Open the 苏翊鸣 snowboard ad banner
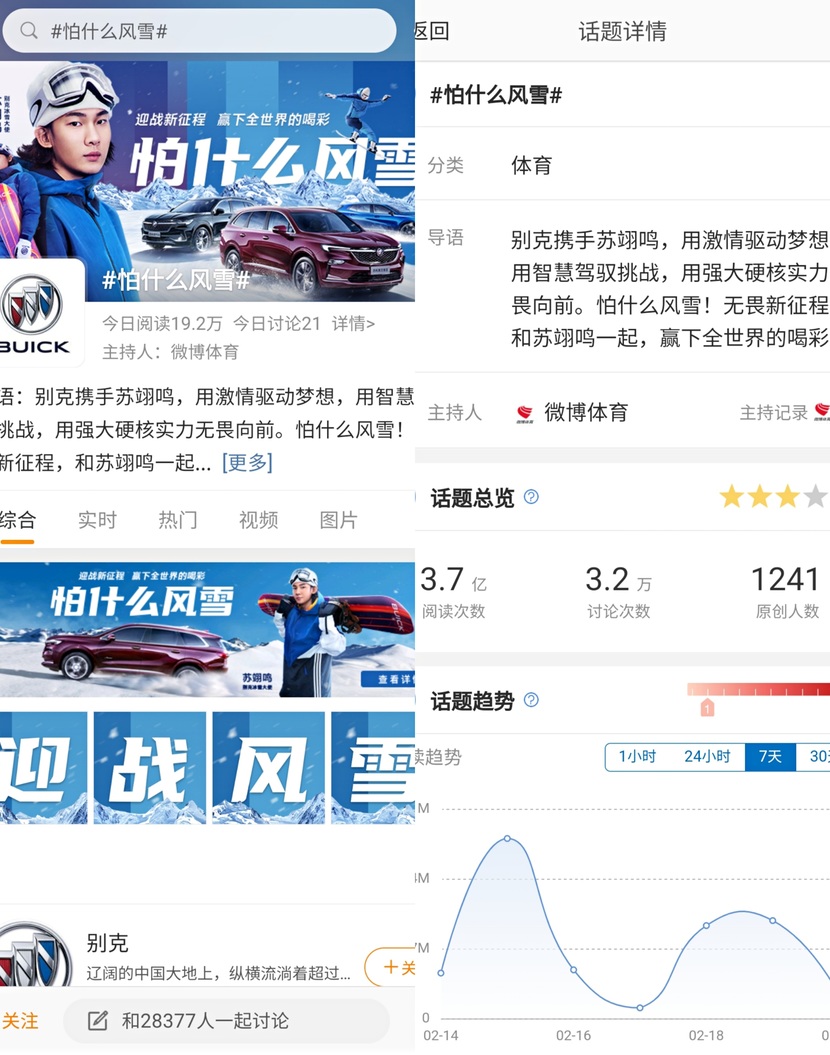830x1055 pixels. tap(207, 630)
